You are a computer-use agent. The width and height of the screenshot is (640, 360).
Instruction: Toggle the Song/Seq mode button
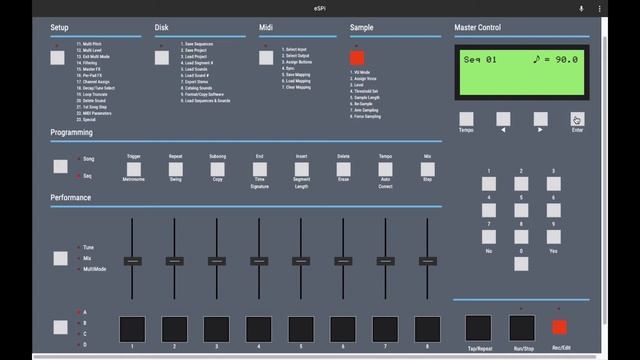(x=60, y=167)
